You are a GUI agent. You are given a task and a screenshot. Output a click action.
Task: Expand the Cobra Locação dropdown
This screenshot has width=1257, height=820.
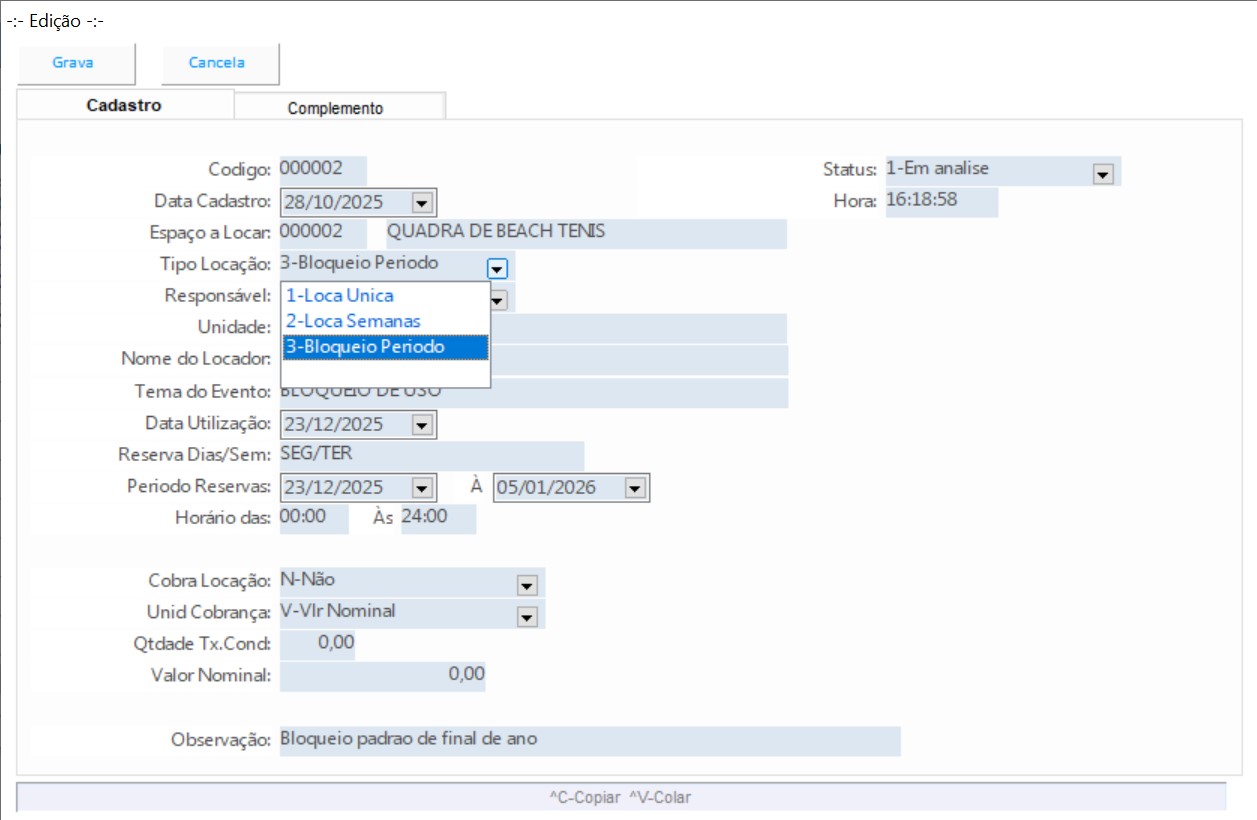[x=527, y=585]
